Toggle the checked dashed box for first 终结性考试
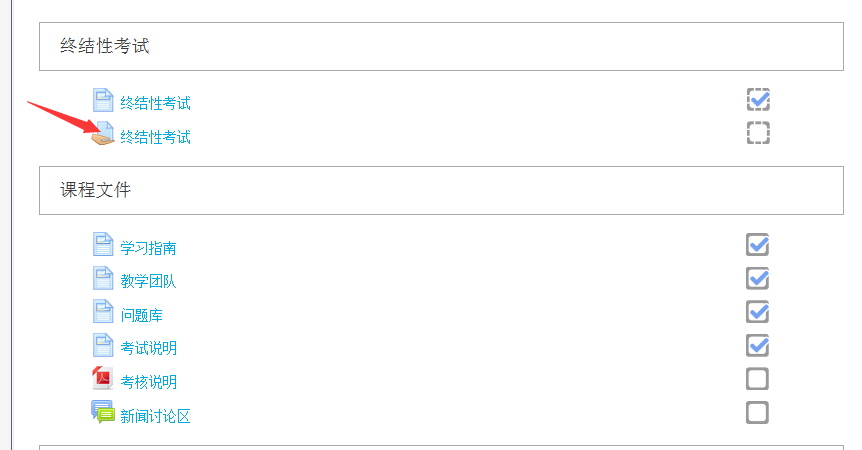The image size is (862, 450). pyautogui.click(x=758, y=99)
